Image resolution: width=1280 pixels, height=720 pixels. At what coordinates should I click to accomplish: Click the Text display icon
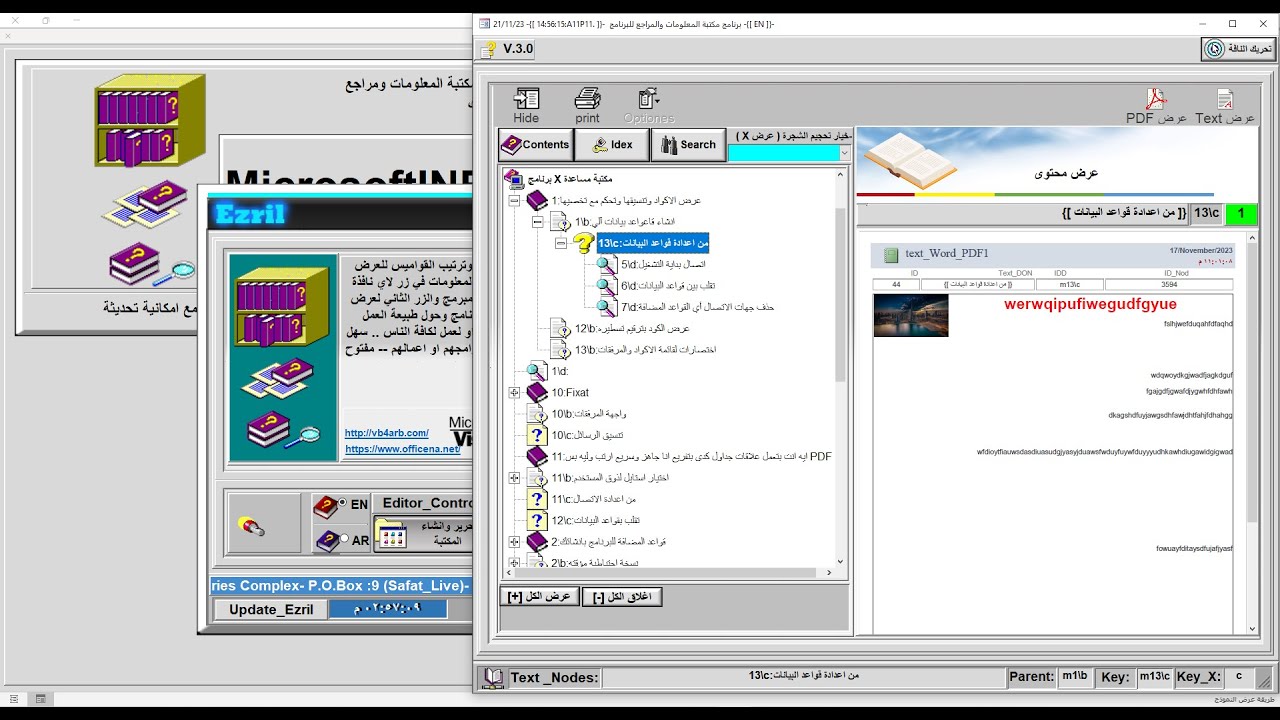[x=1225, y=99]
